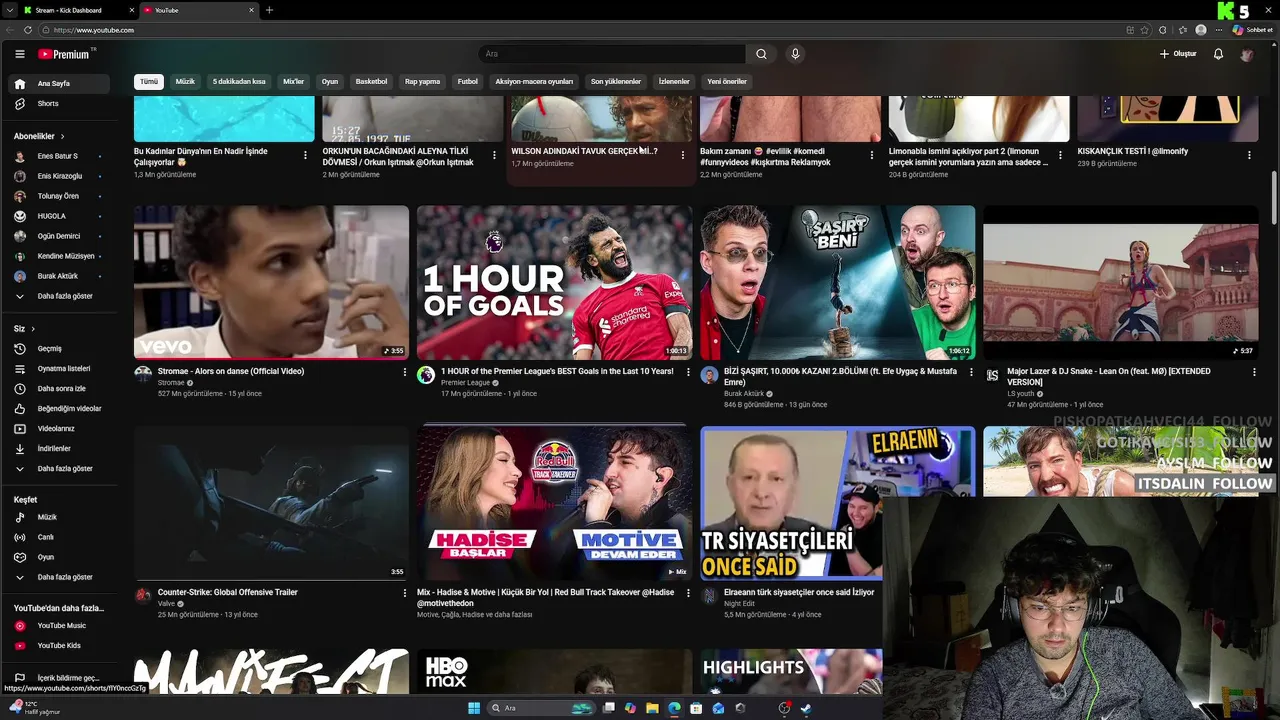Select Yeni öneriler chip
Image resolution: width=1280 pixels, height=720 pixels.
(727, 82)
